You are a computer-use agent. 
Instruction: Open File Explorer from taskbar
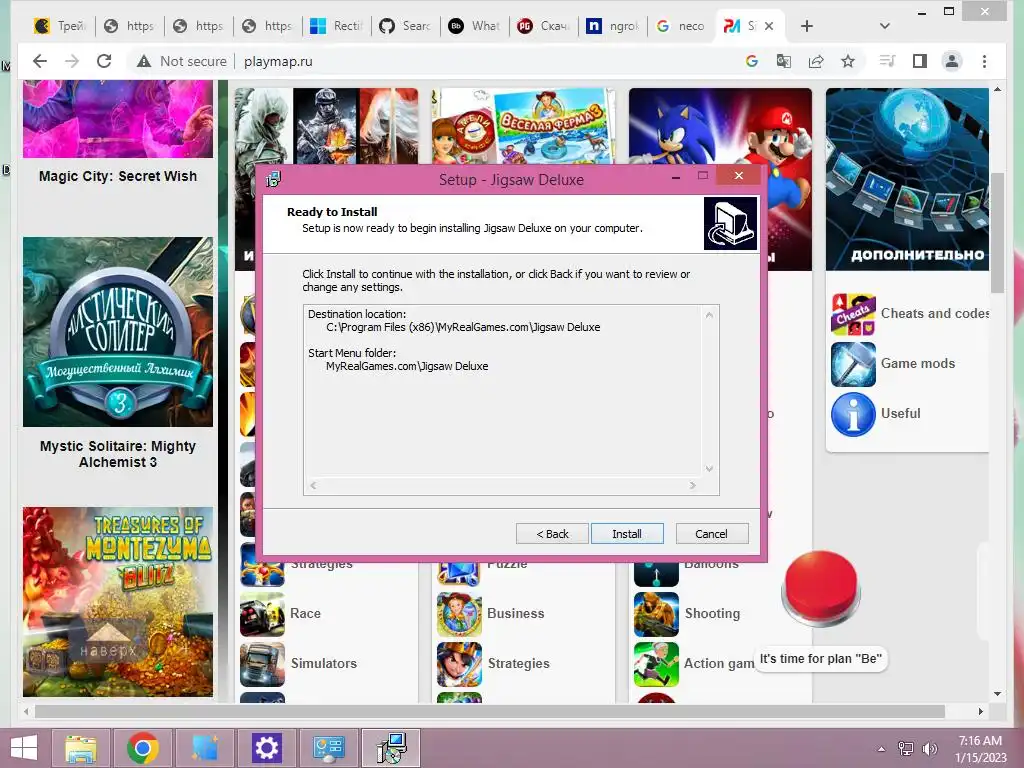click(81, 748)
